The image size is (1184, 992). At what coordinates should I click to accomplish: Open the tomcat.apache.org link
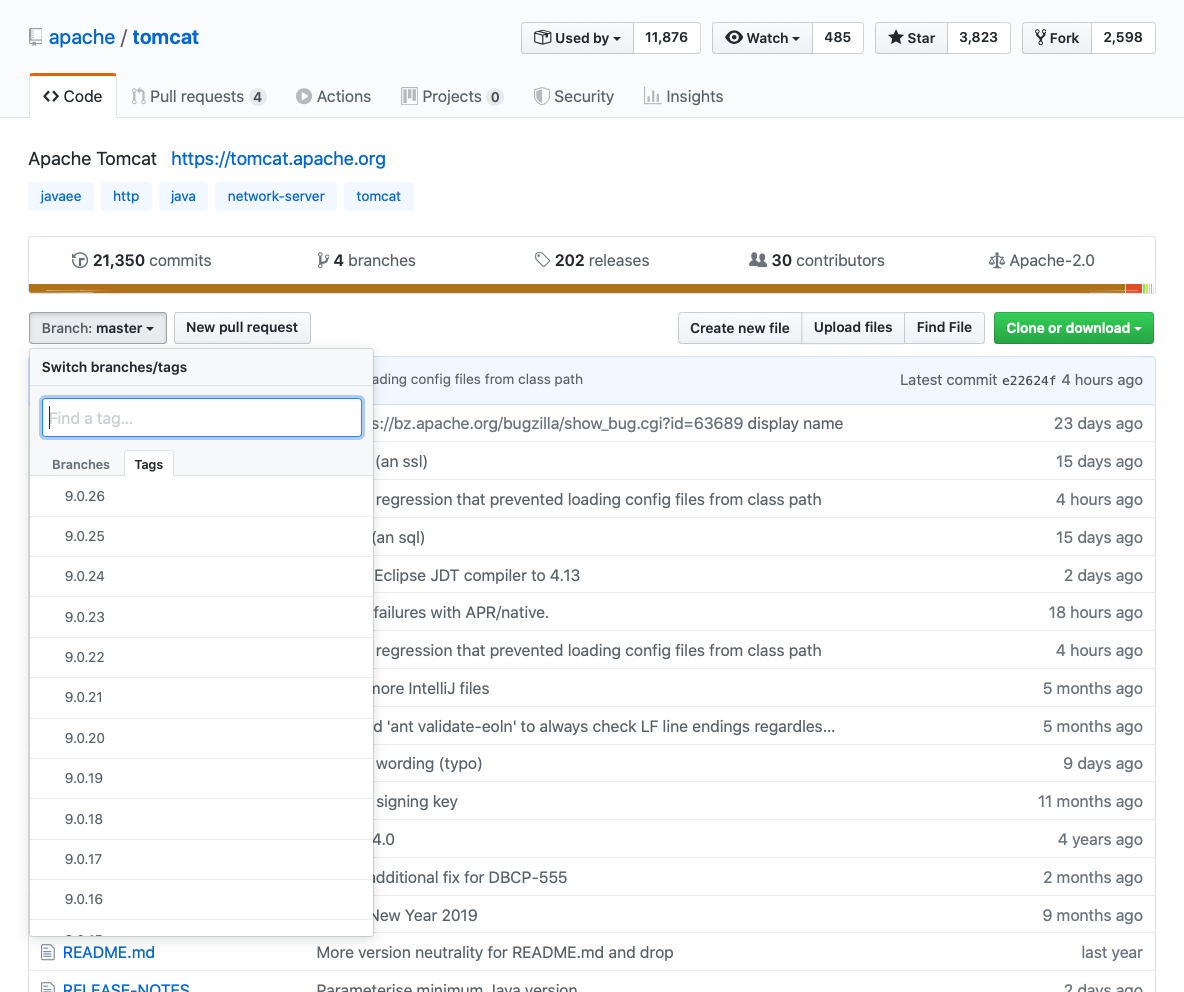point(278,158)
